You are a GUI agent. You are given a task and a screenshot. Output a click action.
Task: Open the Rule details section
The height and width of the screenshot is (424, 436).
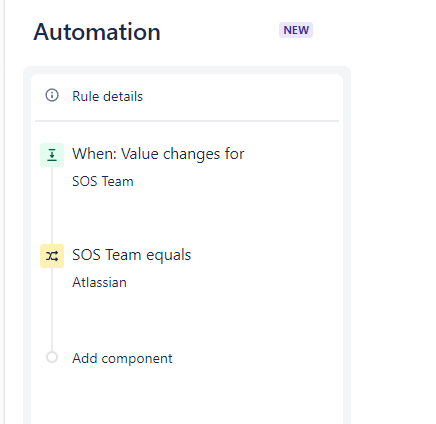[187, 96]
